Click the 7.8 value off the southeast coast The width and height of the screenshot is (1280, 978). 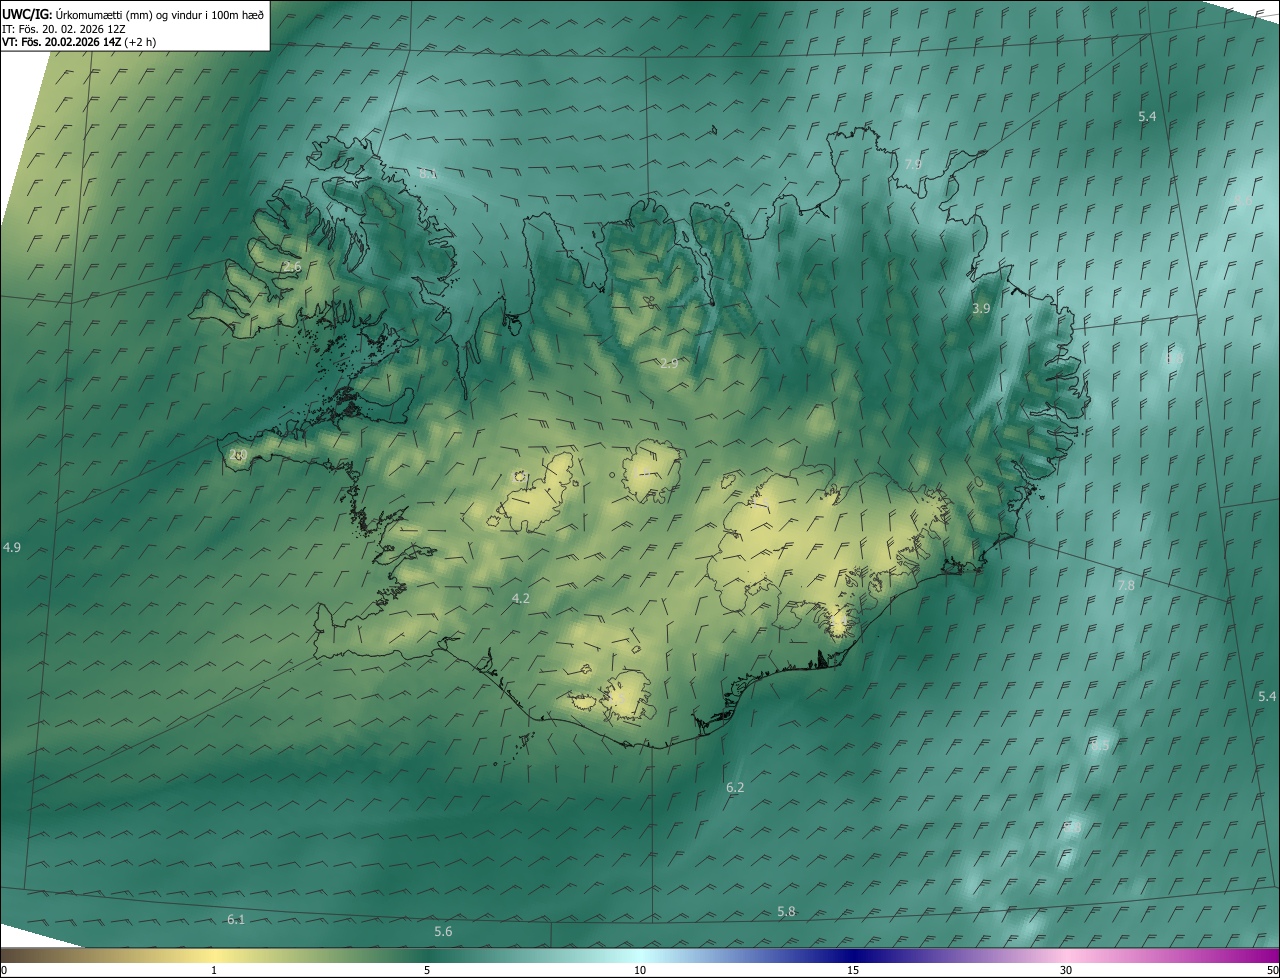pyautogui.click(x=1126, y=585)
